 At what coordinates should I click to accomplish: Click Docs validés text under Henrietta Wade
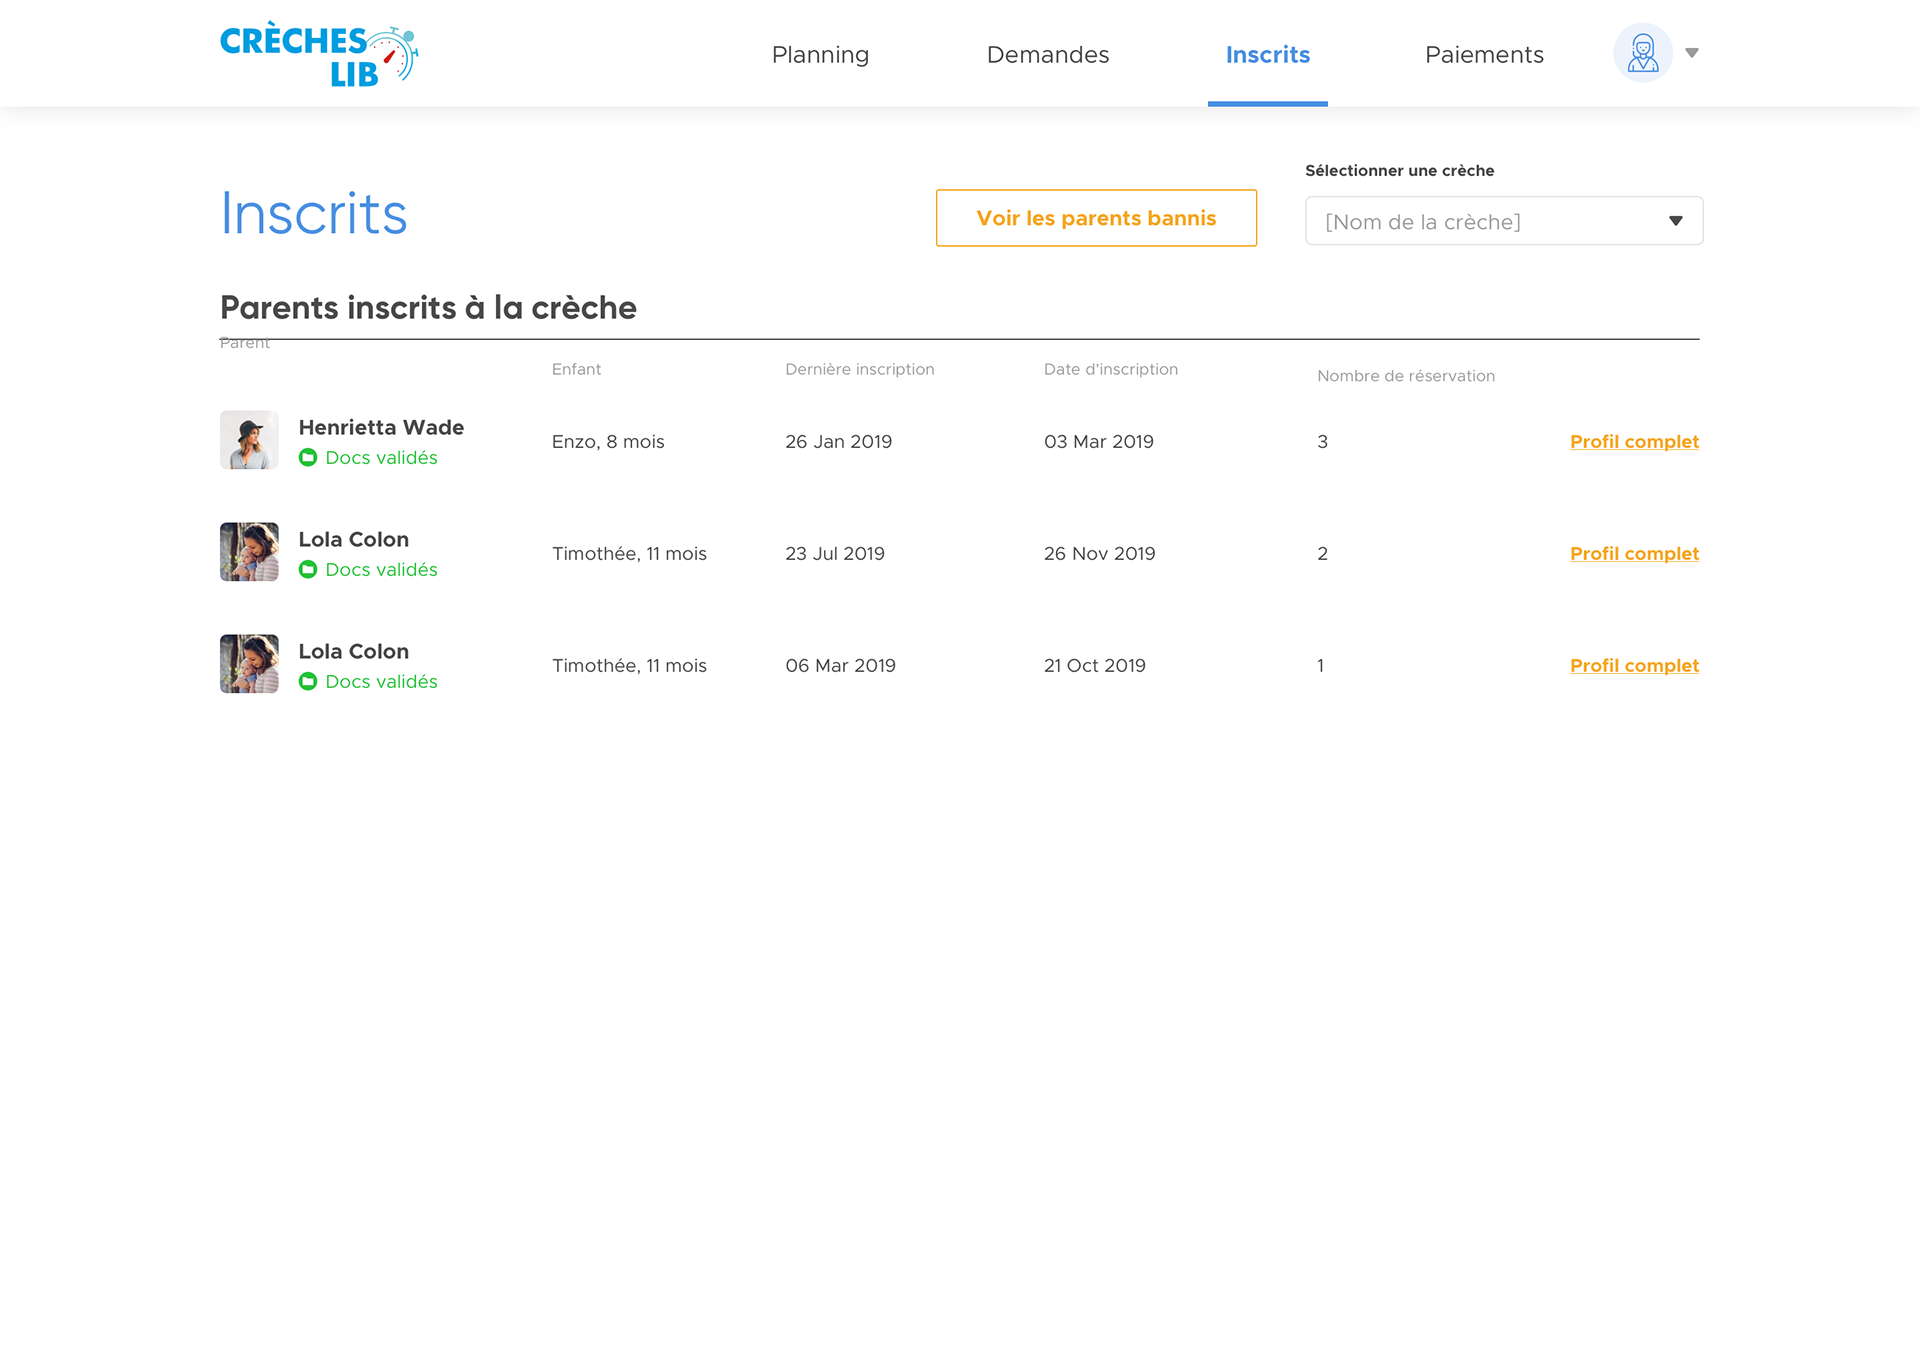(381, 457)
